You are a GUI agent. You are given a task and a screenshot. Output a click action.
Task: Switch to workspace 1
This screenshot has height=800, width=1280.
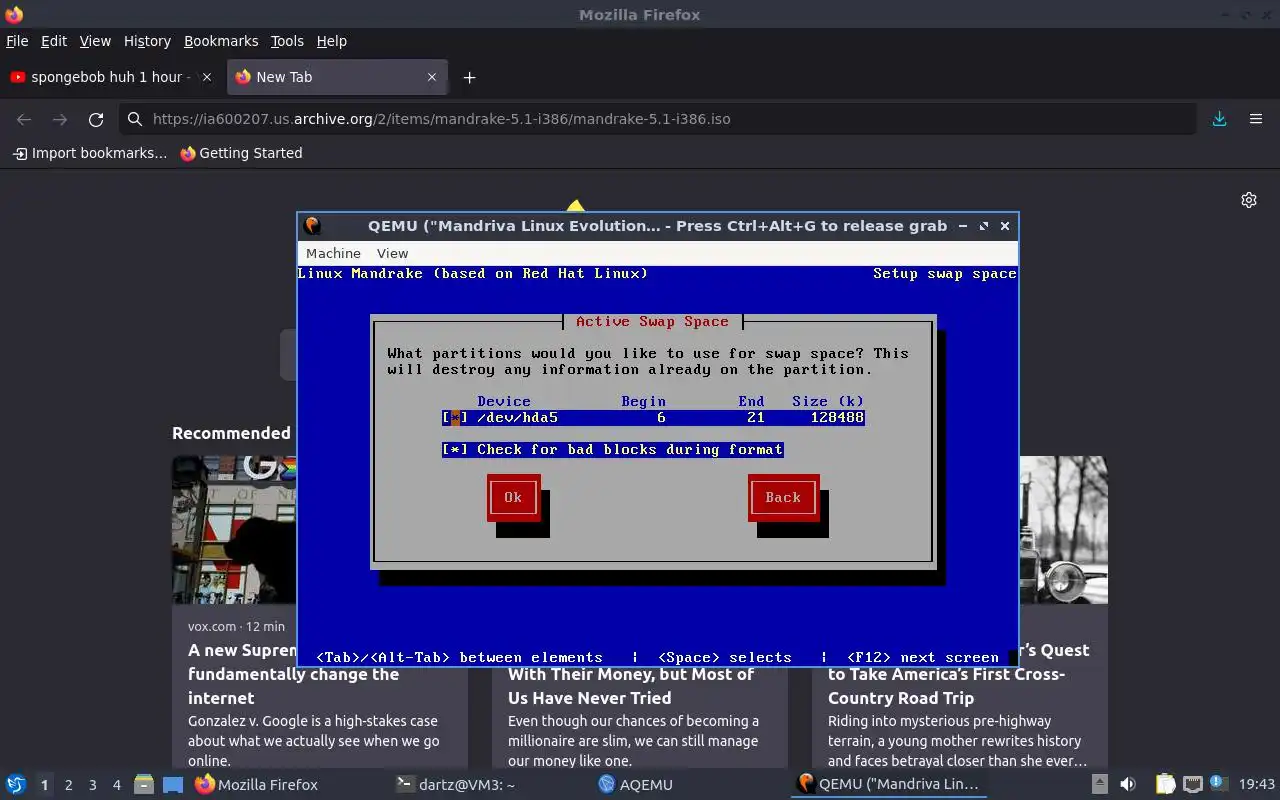pyautogui.click(x=44, y=785)
